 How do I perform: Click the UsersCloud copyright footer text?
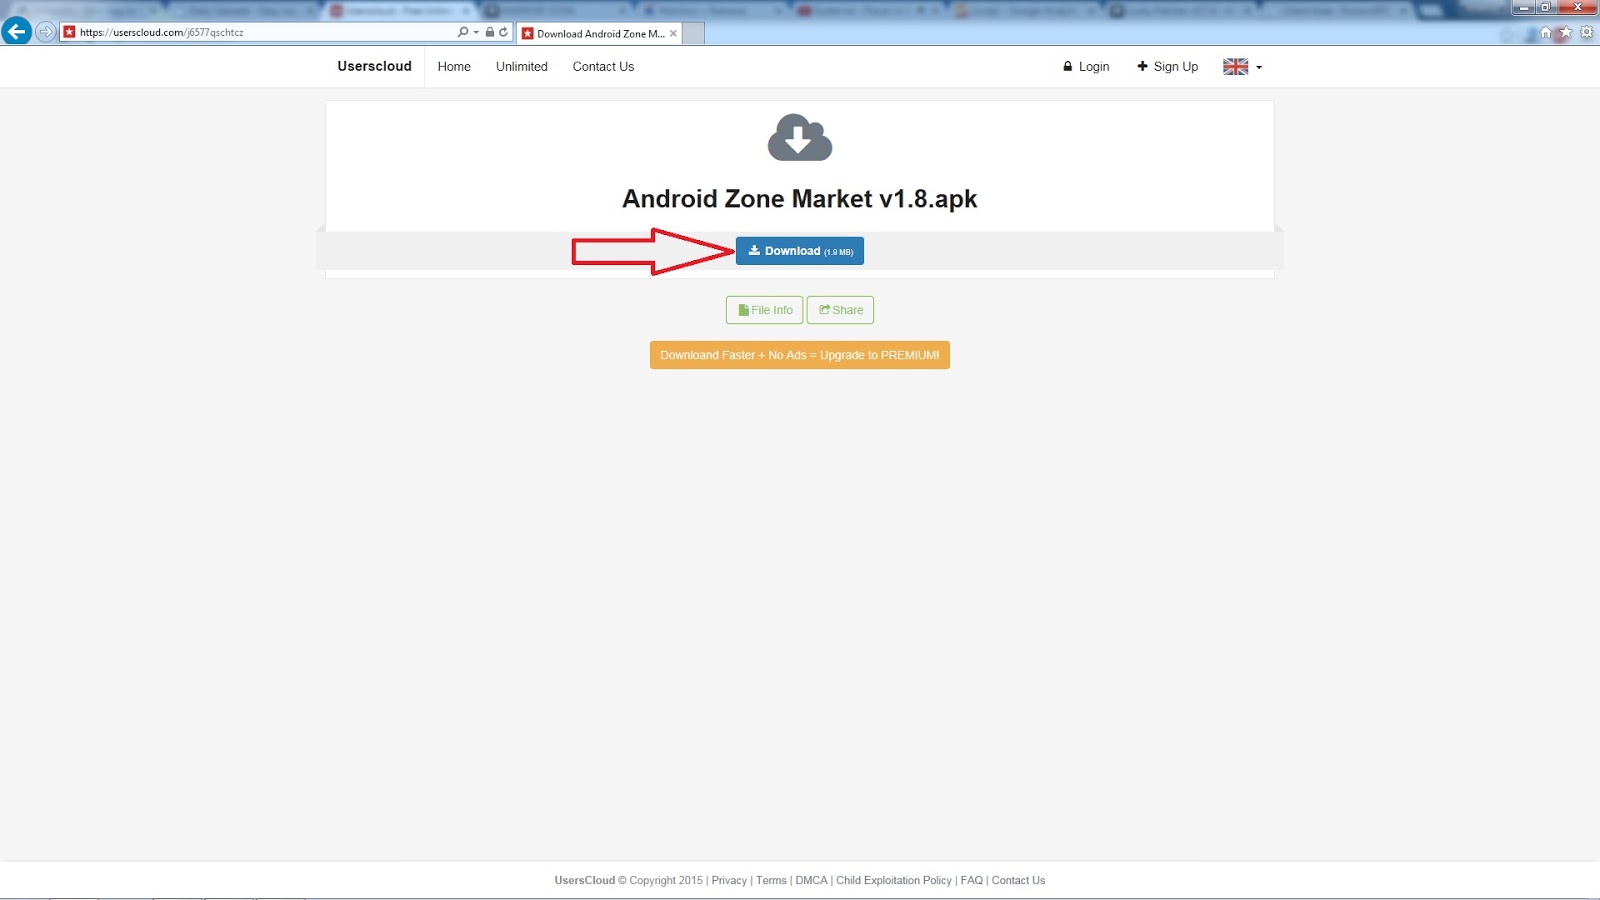click(x=629, y=881)
